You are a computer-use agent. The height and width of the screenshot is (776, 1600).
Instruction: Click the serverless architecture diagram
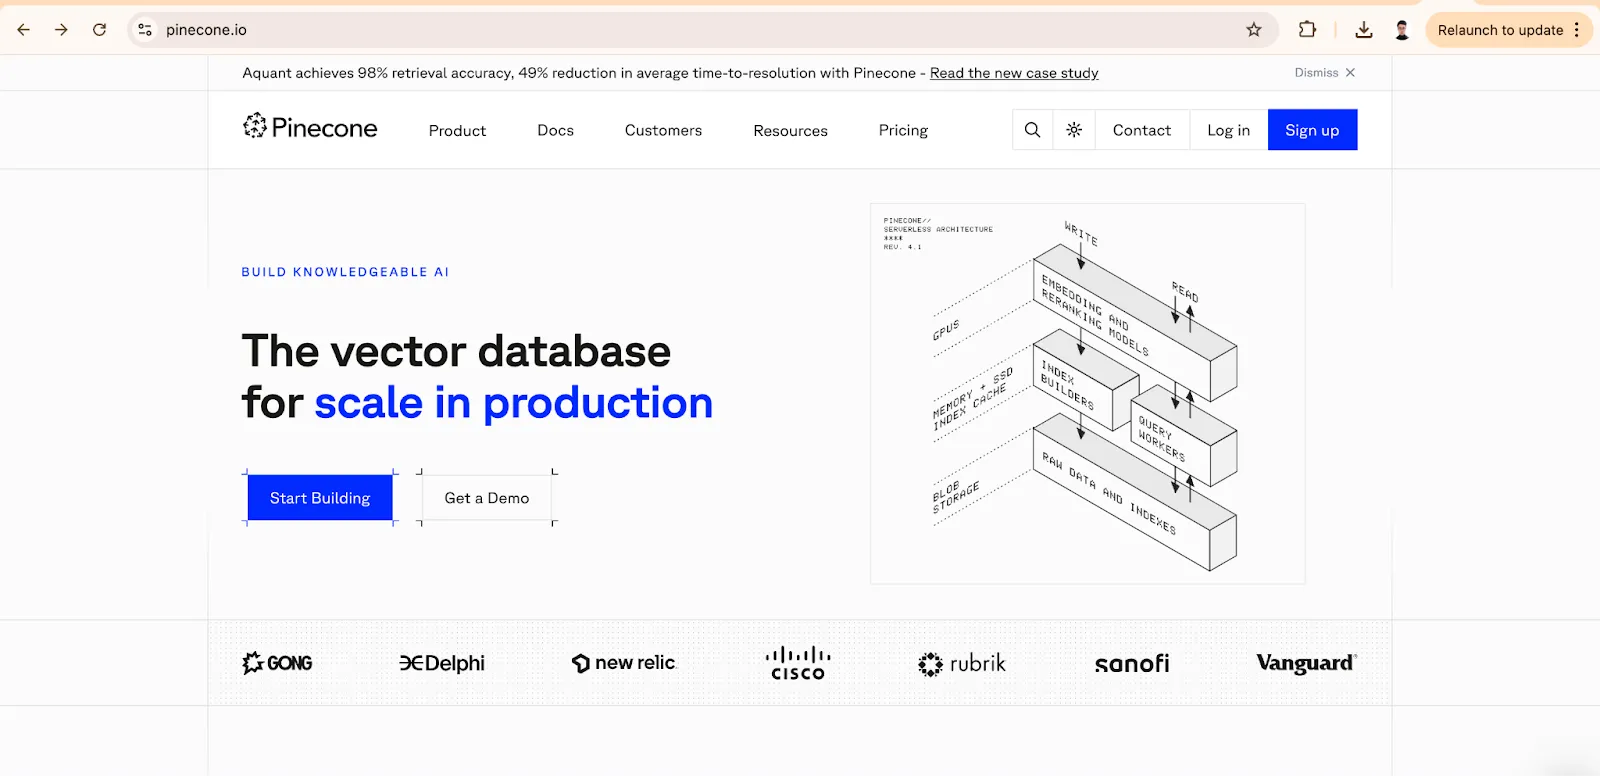coord(1088,394)
